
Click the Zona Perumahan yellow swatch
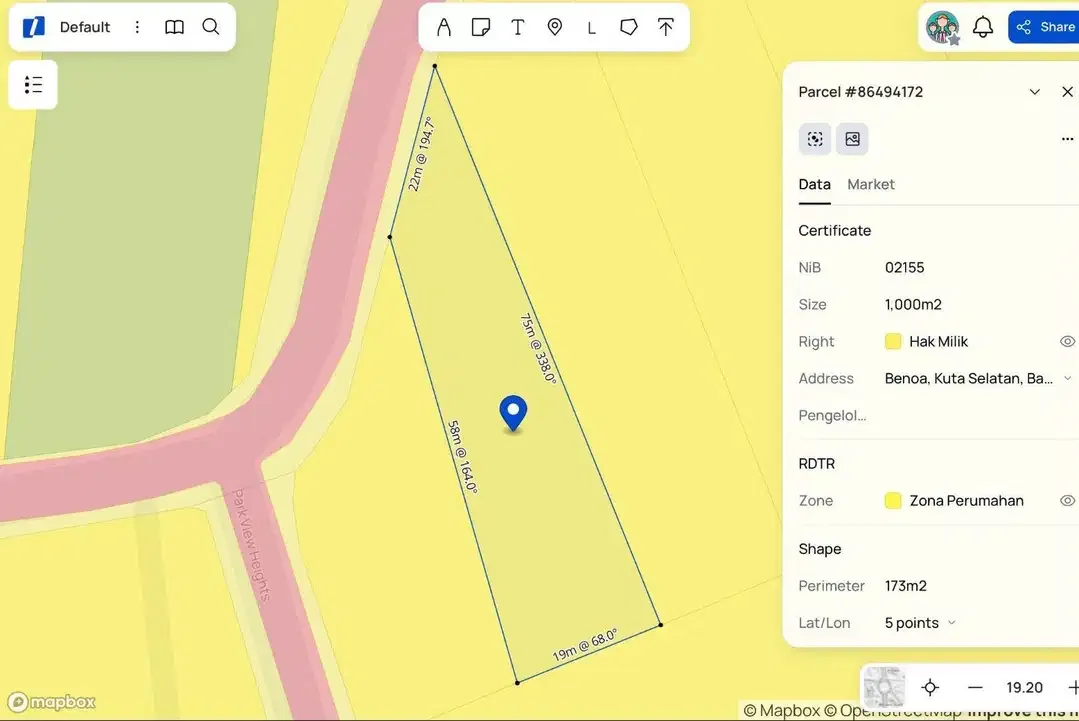pos(893,500)
